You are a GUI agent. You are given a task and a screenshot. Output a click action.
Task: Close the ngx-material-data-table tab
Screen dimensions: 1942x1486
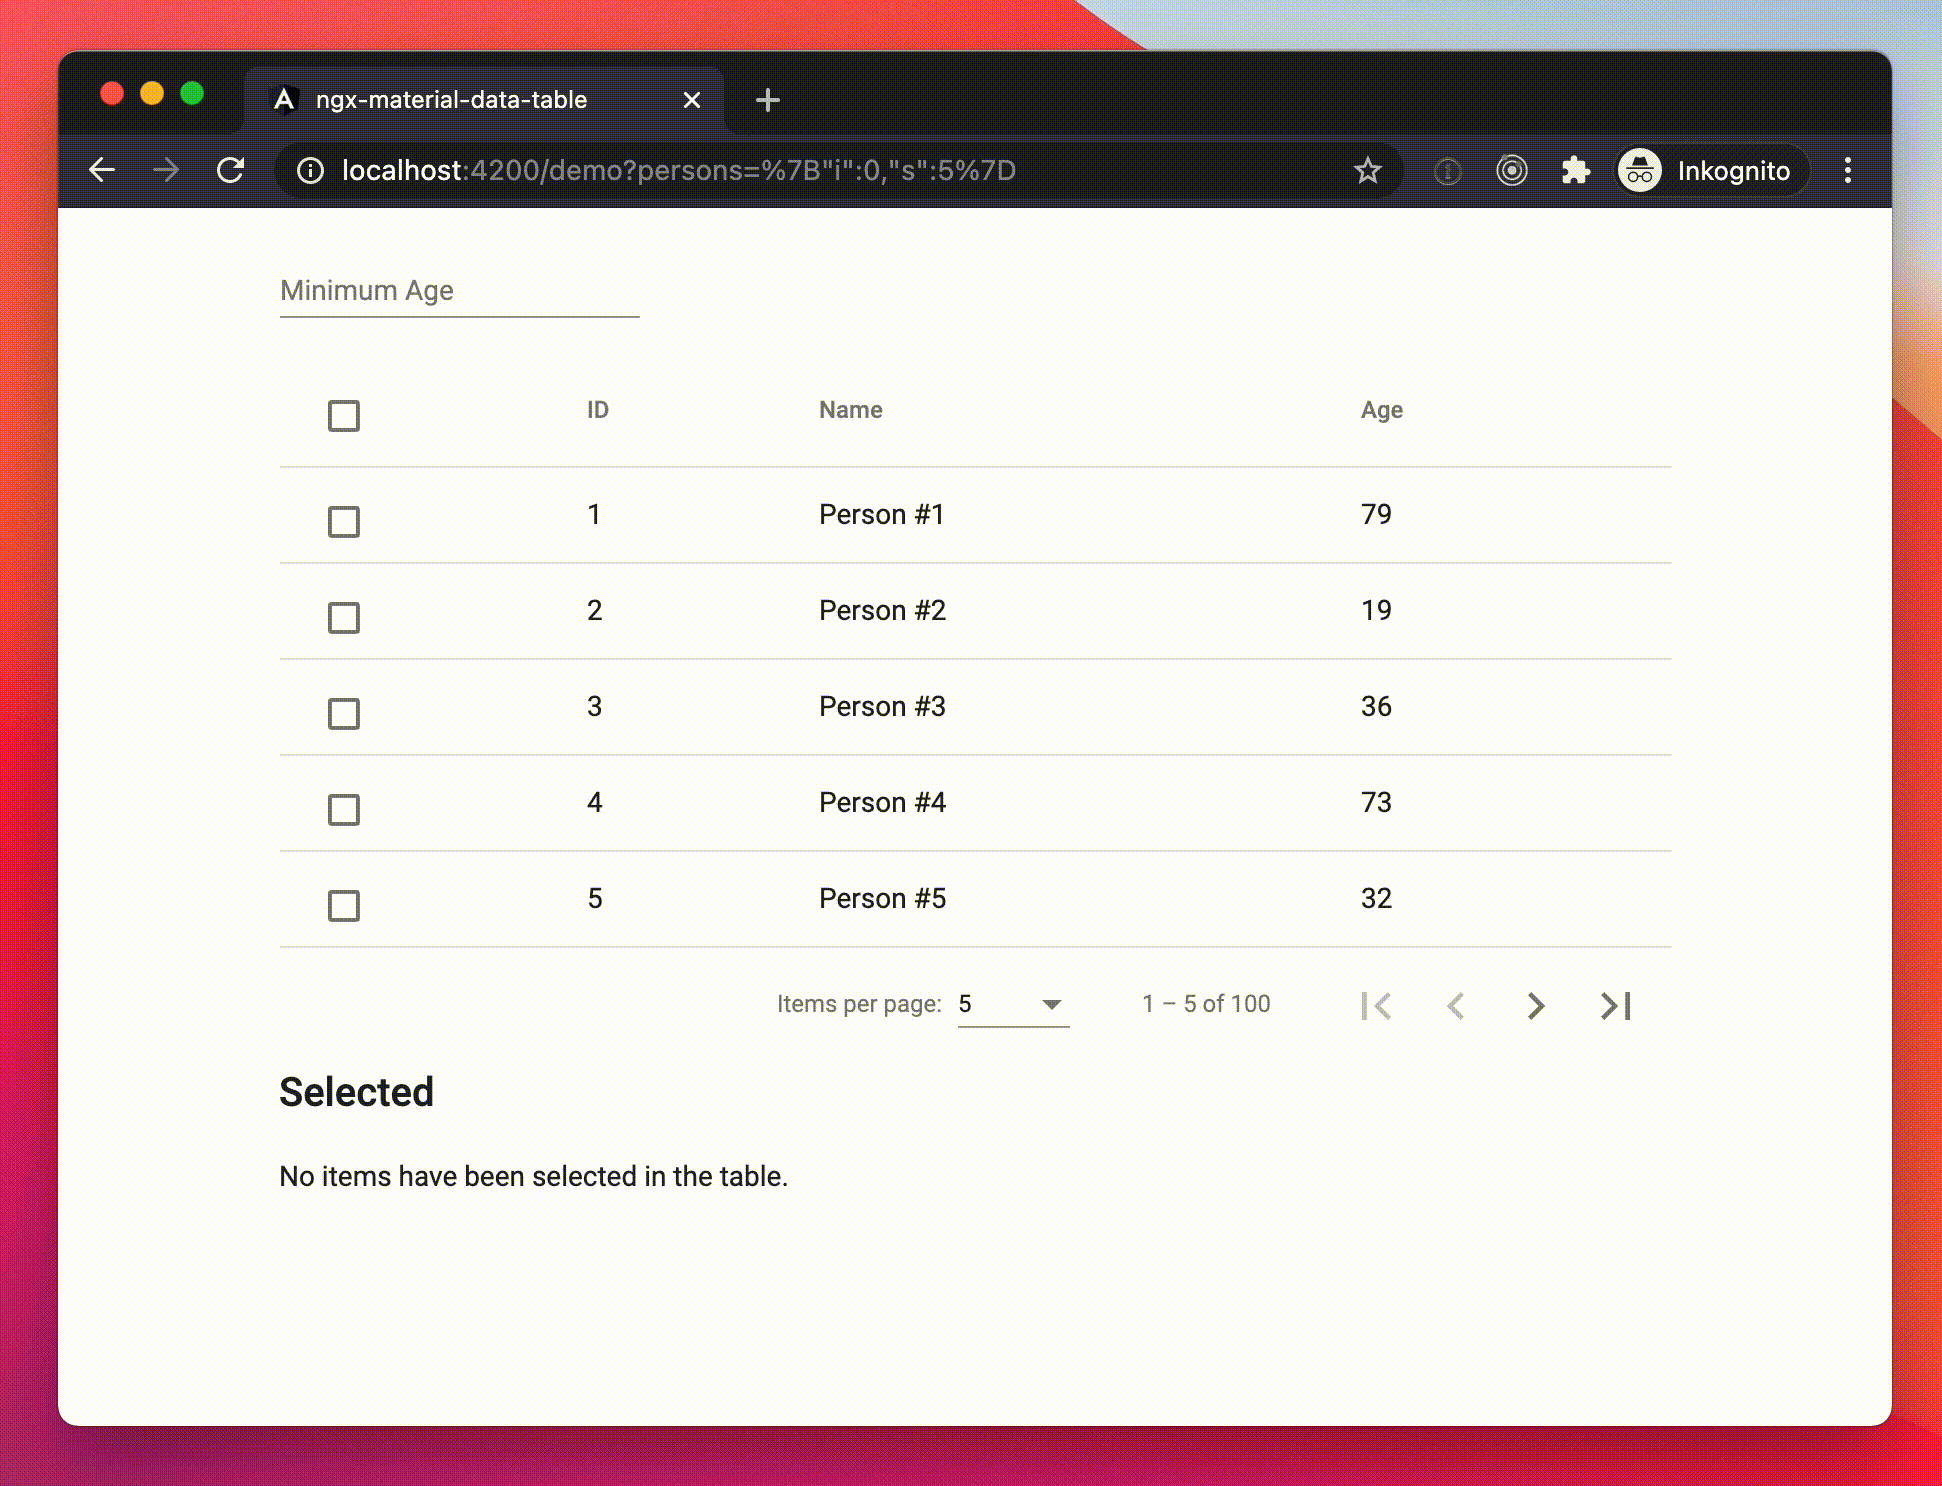tap(691, 100)
